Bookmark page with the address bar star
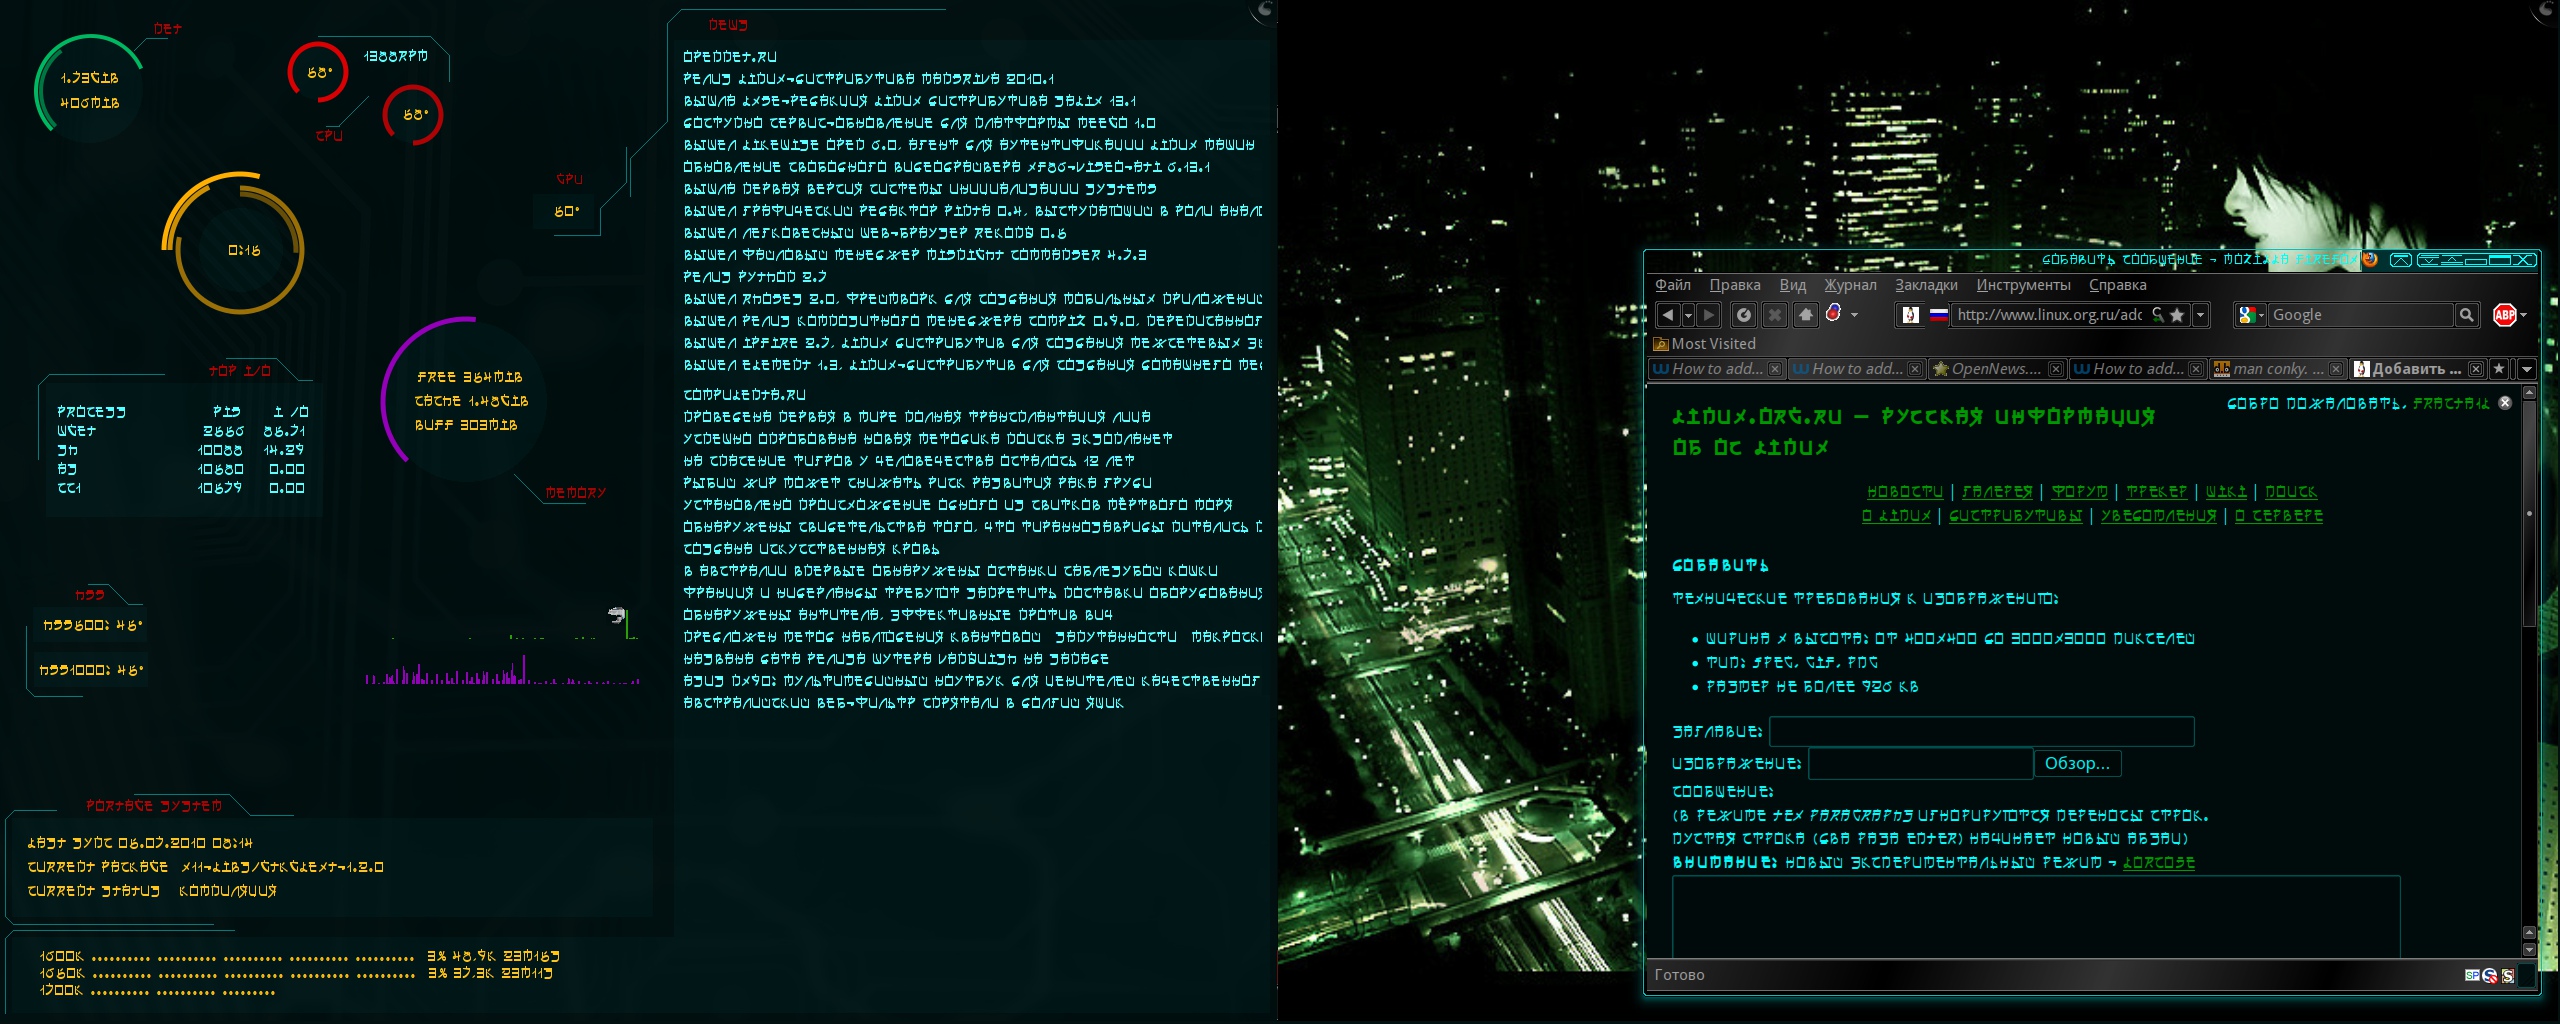This screenshot has height=1024, width=2560. click(2176, 315)
